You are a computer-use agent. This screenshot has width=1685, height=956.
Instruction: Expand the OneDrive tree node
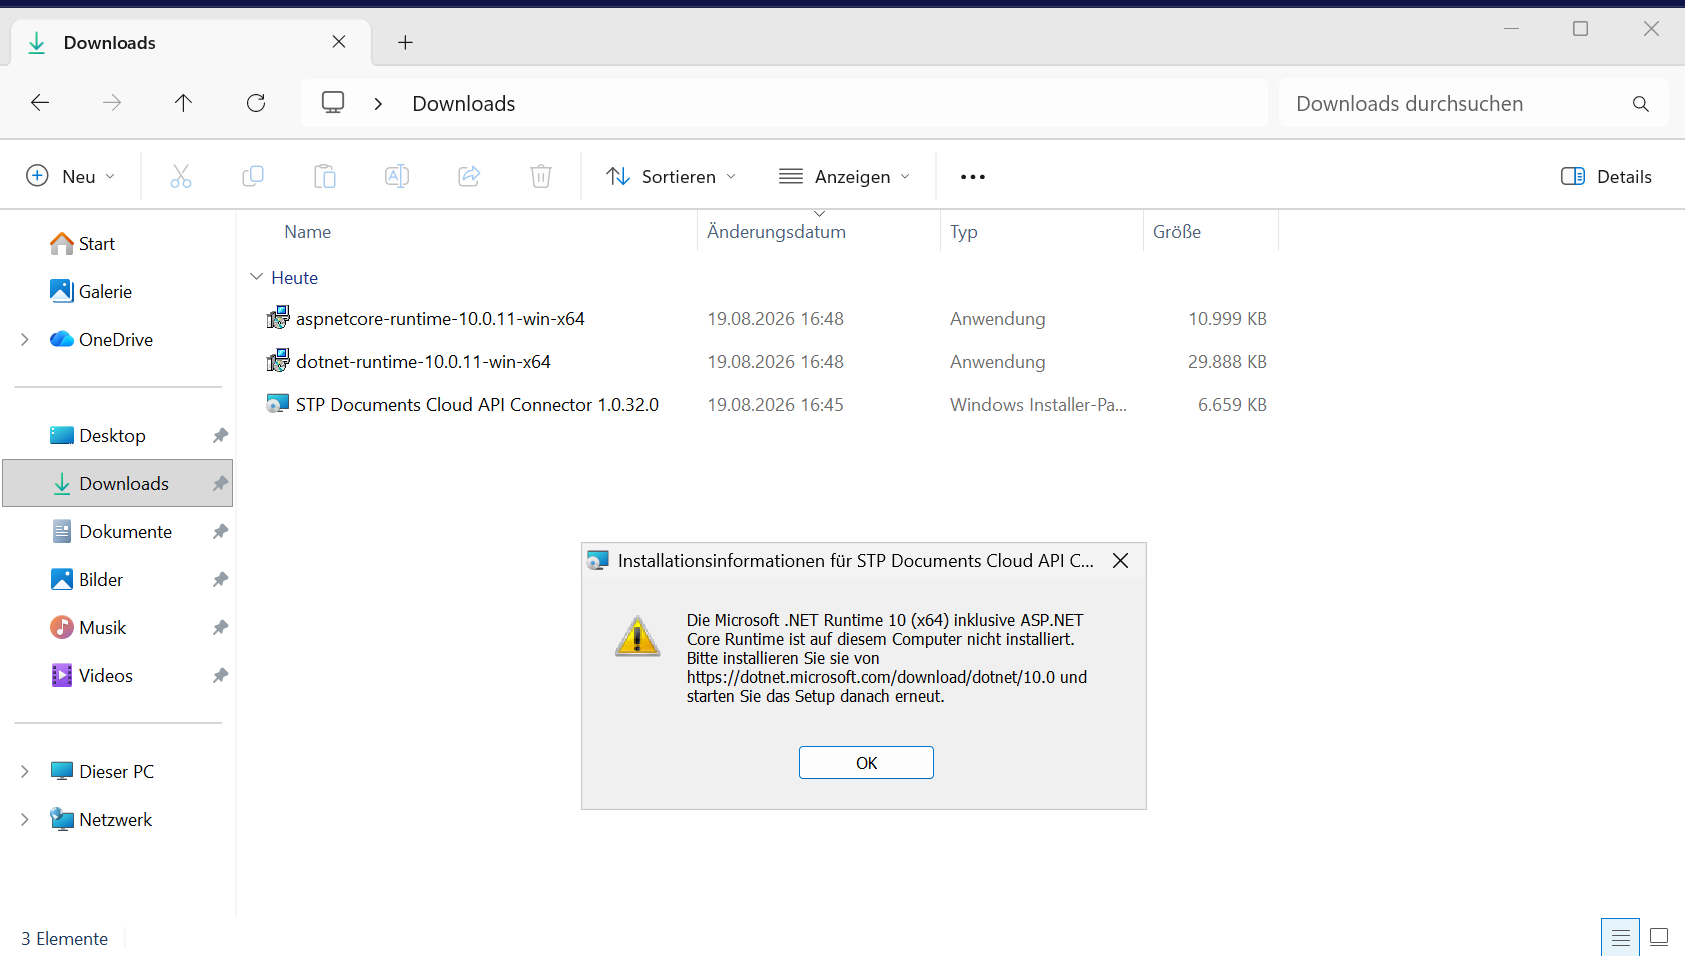25,340
